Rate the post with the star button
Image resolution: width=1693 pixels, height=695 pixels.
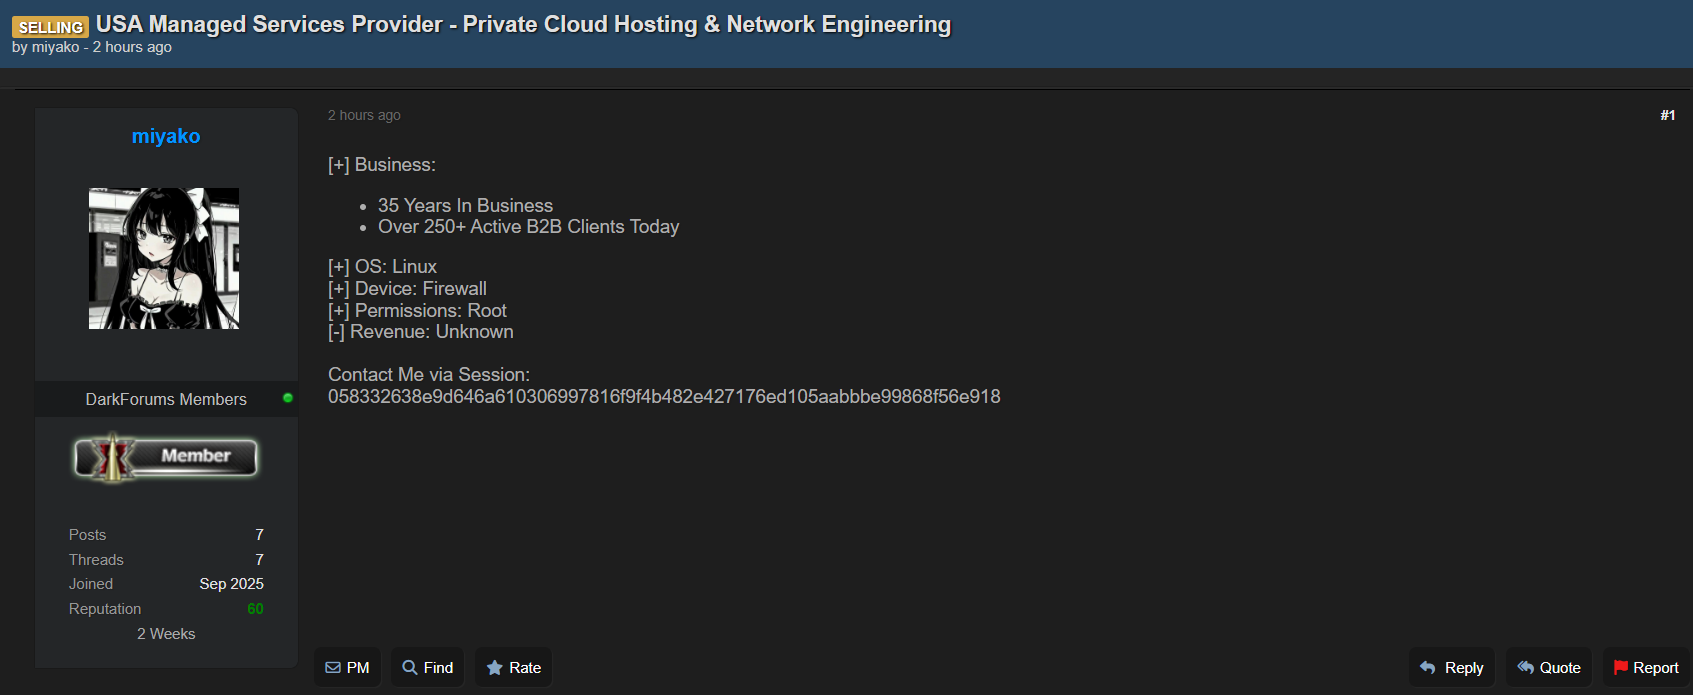click(513, 668)
